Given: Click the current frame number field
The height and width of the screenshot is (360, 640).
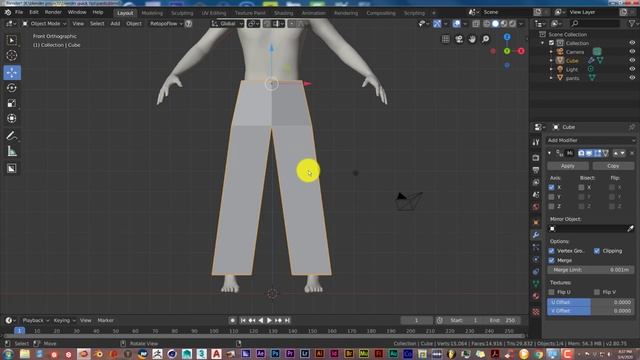Looking at the screenshot, I should (x=416, y=320).
